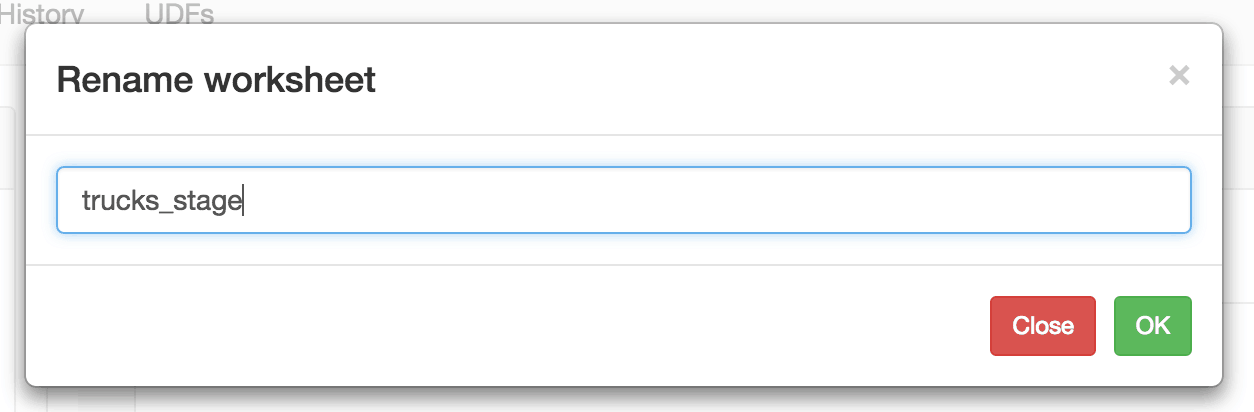Click the word worksheet in the dialog heading
The width and height of the screenshot is (1254, 412).
(290, 79)
